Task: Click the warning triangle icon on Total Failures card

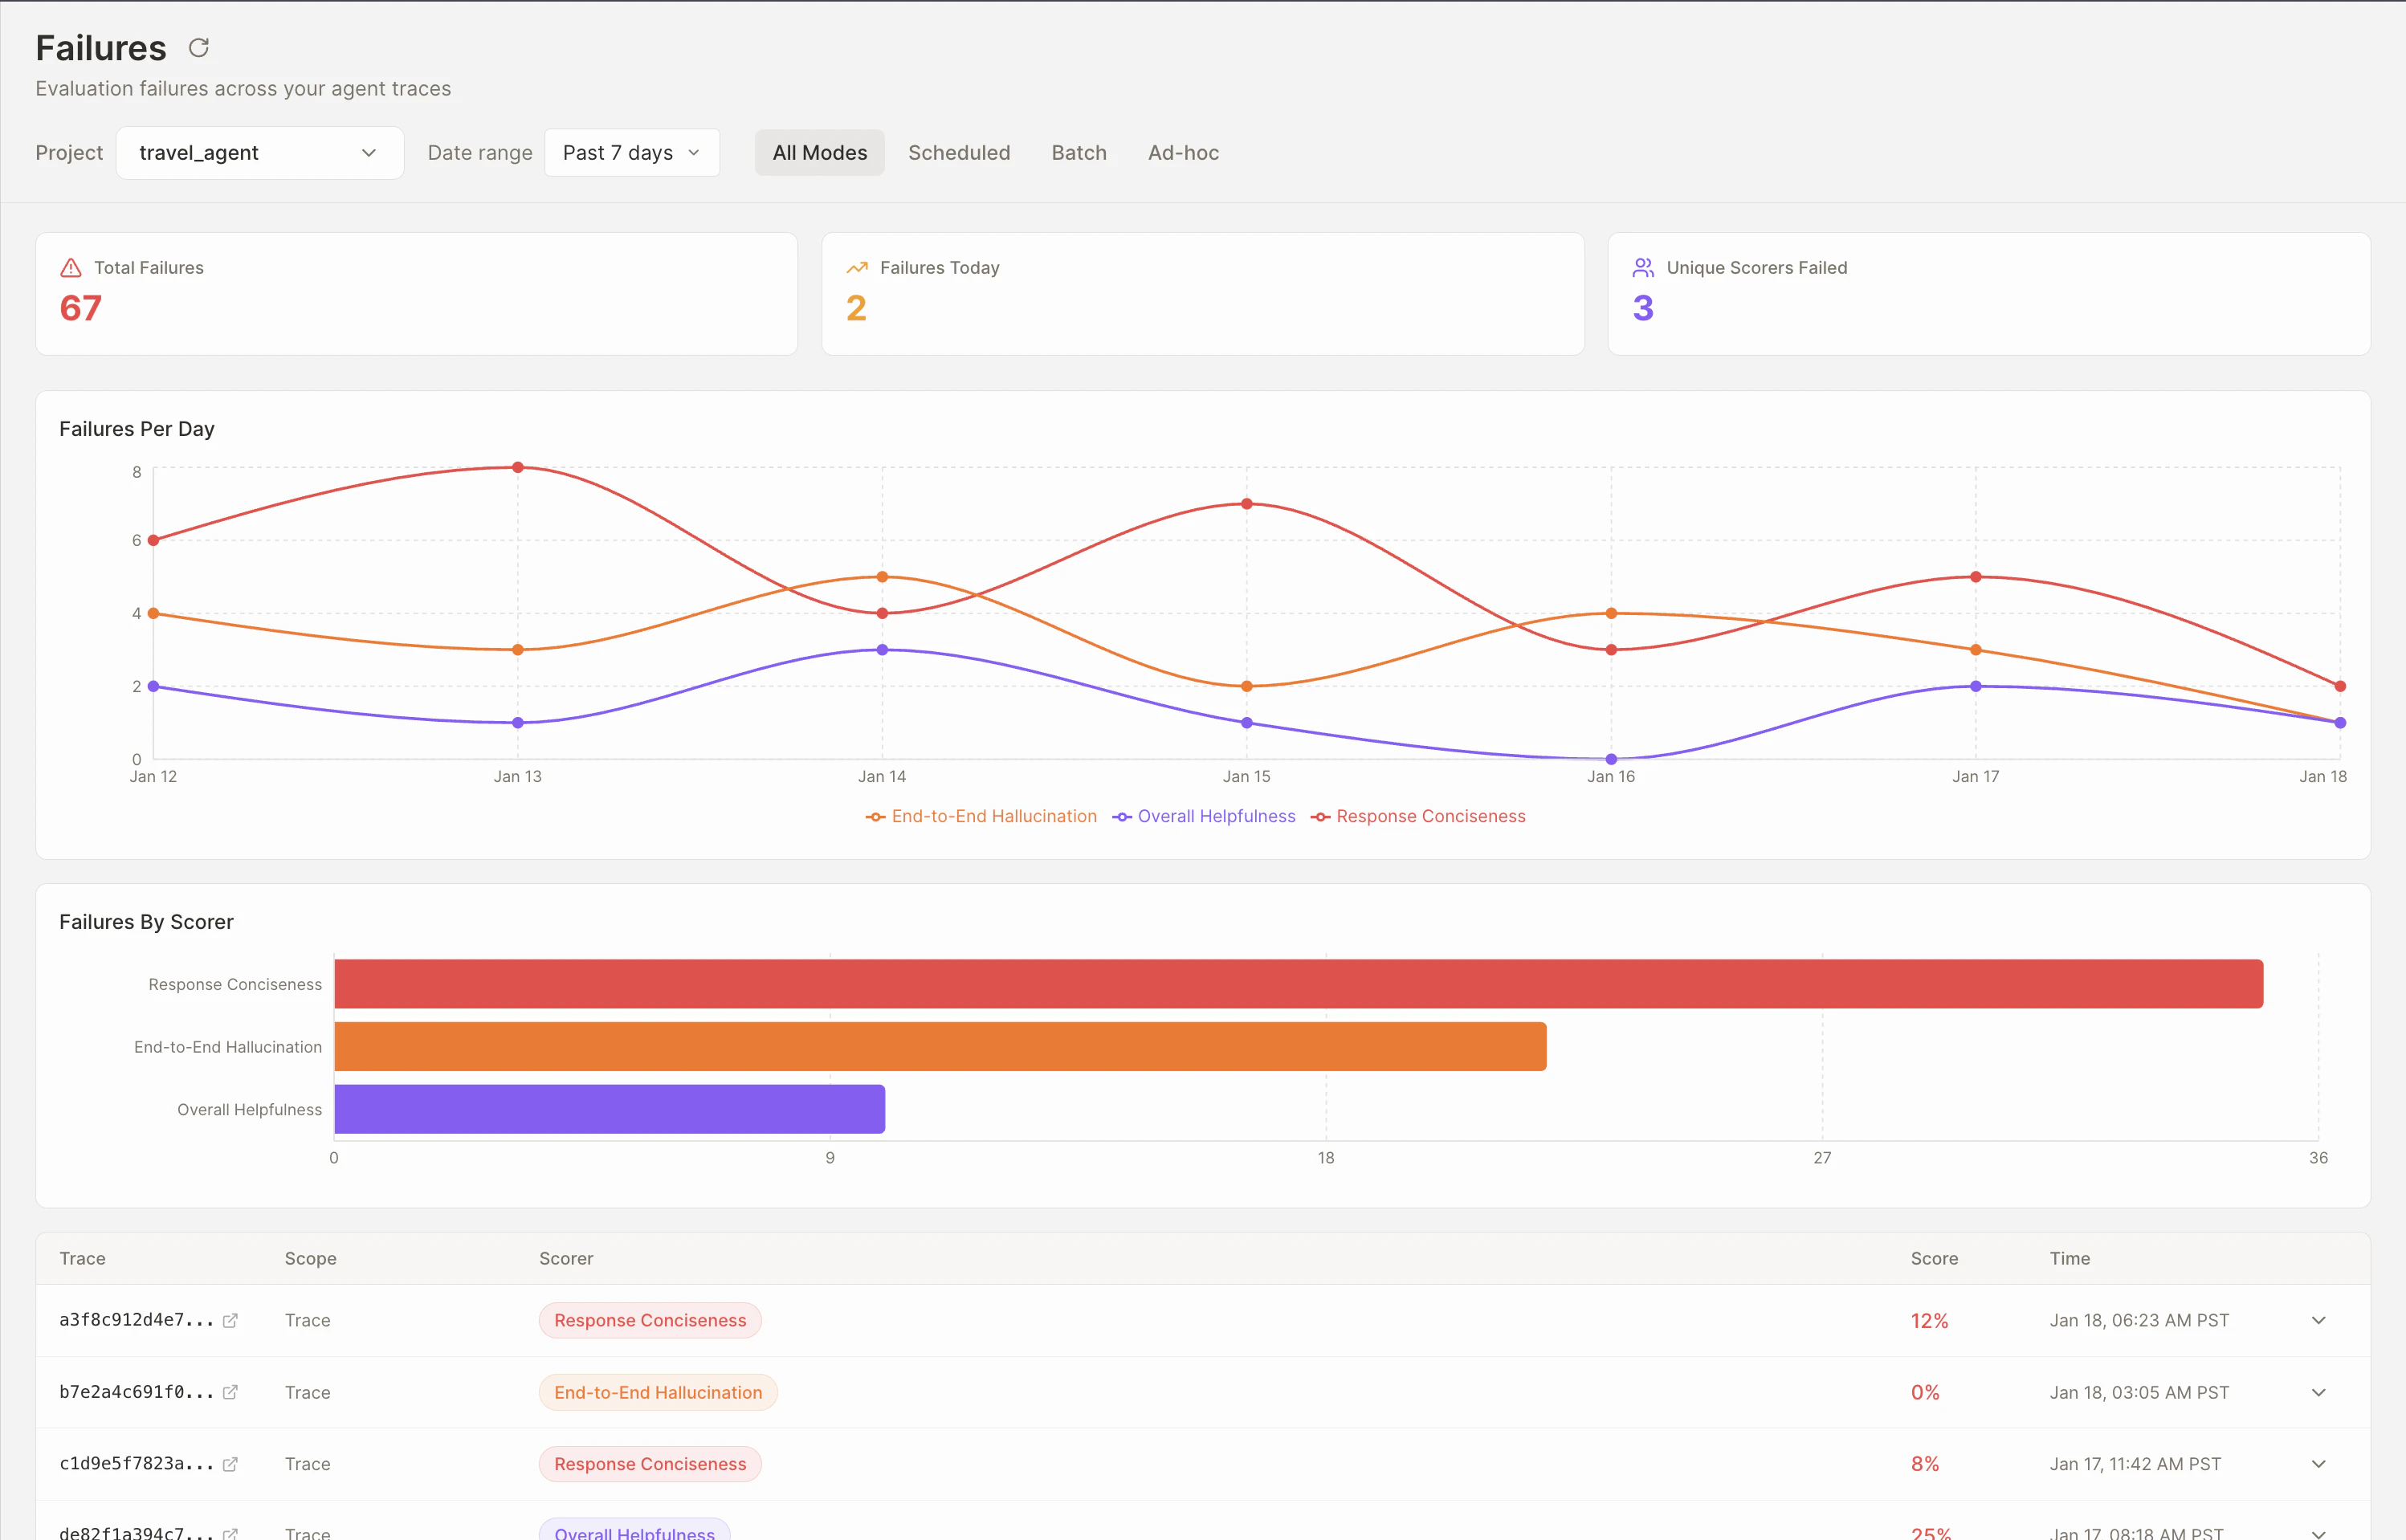Action: (70, 267)
